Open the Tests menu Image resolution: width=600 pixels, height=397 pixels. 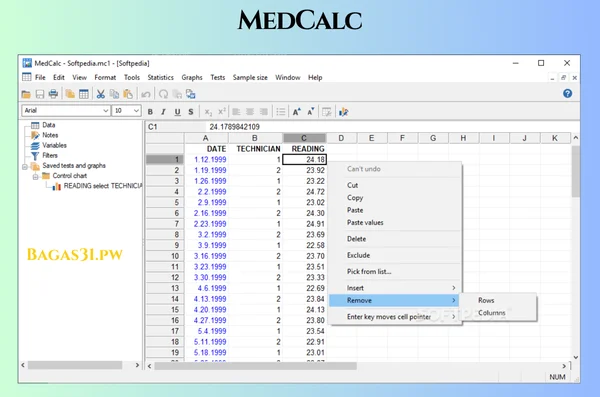[x=217, y=77]
